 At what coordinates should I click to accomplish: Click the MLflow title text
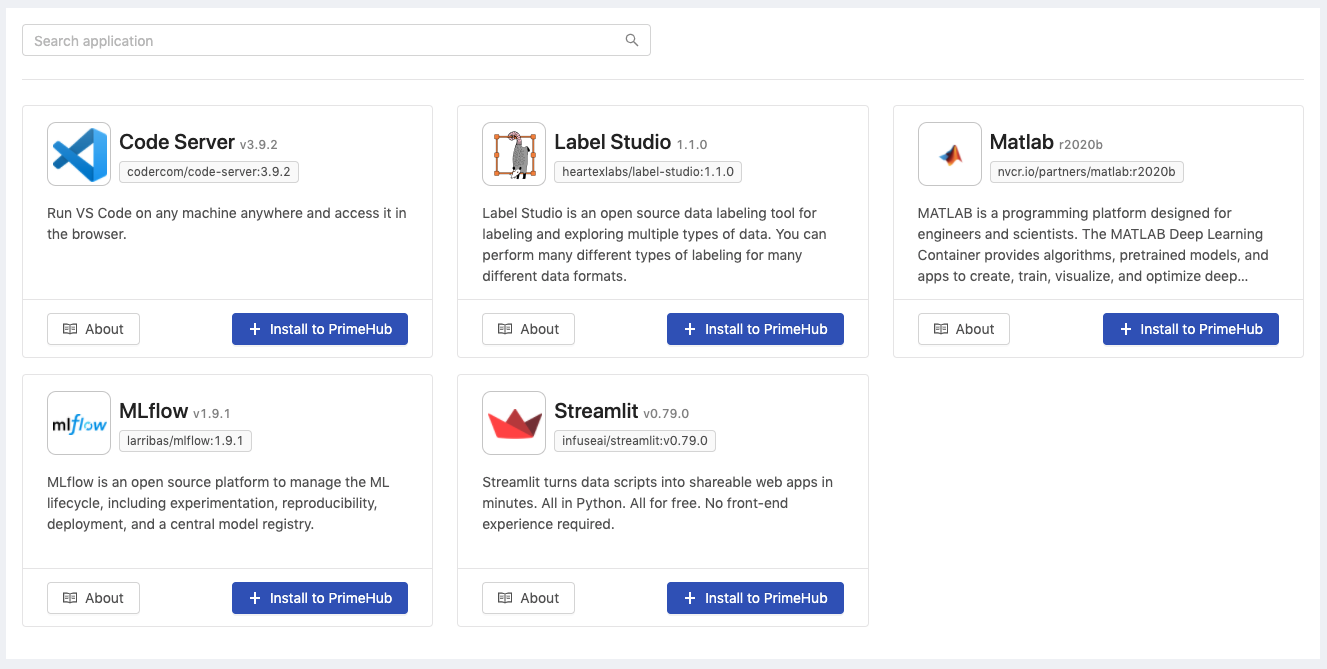[x=154, y=411]
